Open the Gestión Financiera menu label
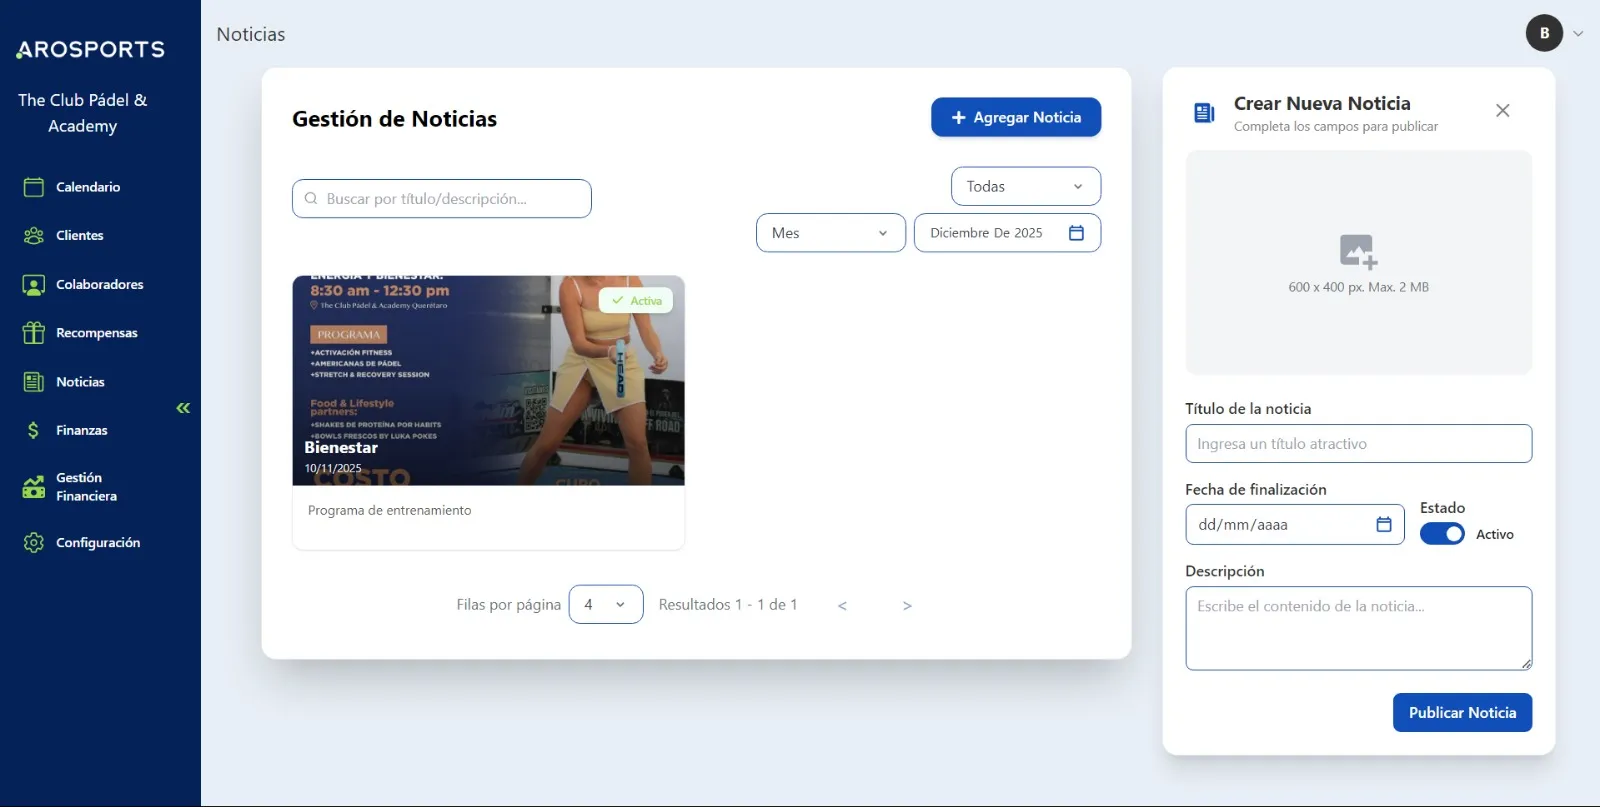This screenshot has height=807, width=1600. [86, 487]
